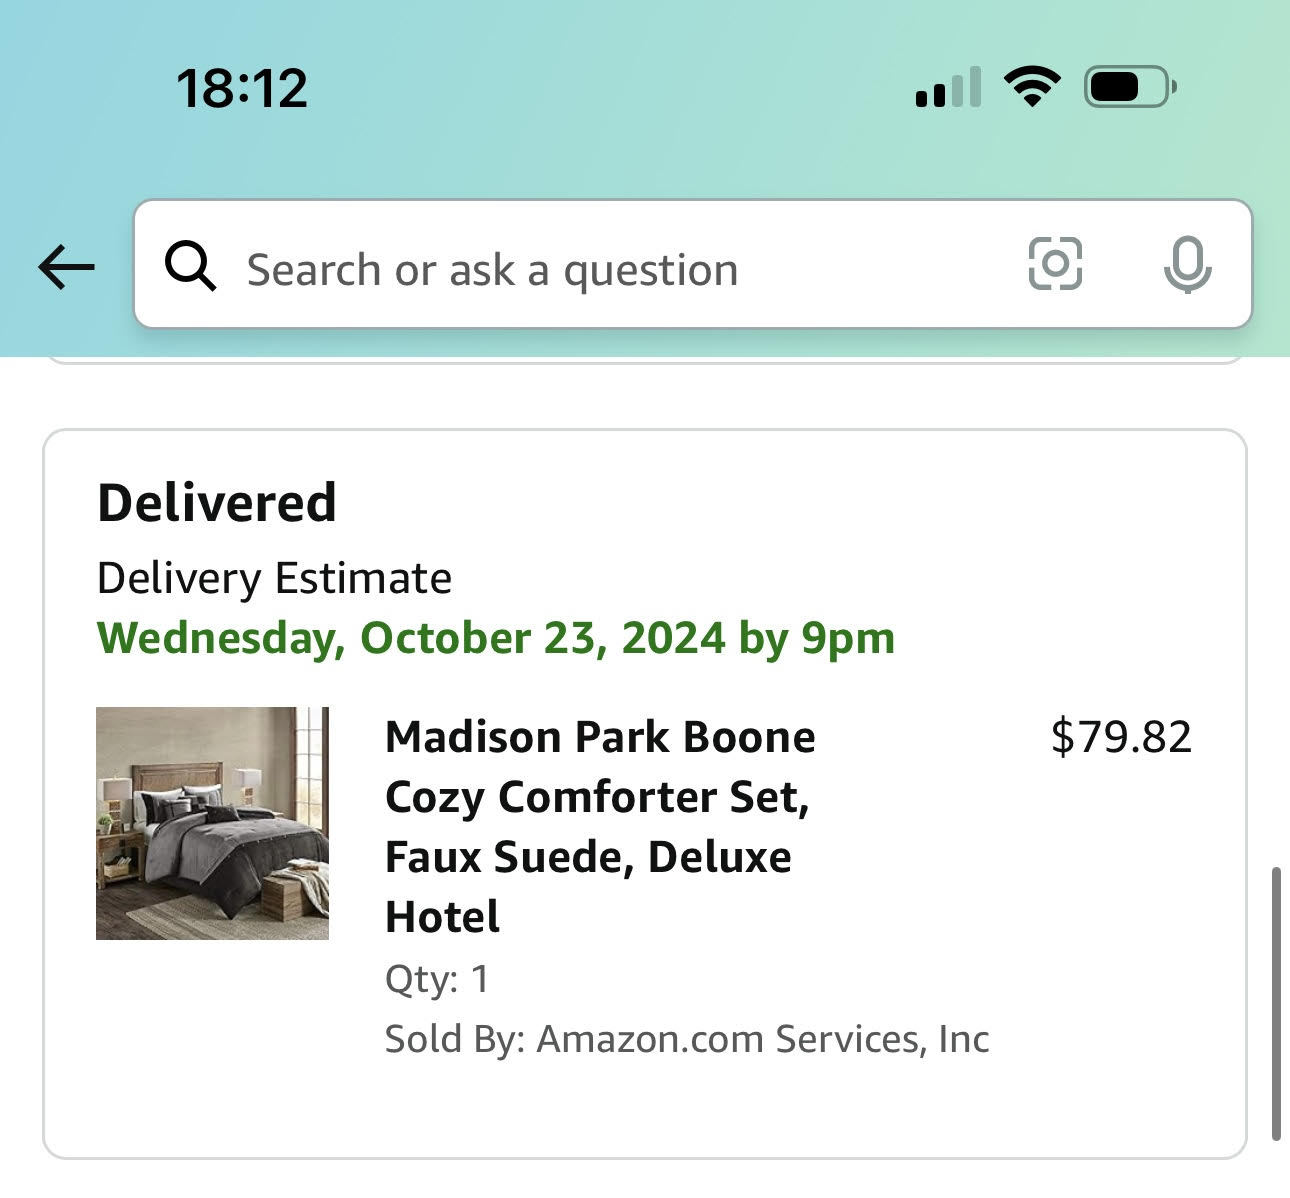Tap the partially visible card above Delivered
The width and height of the screenshot is (1290, 1198).
(645, 360)
